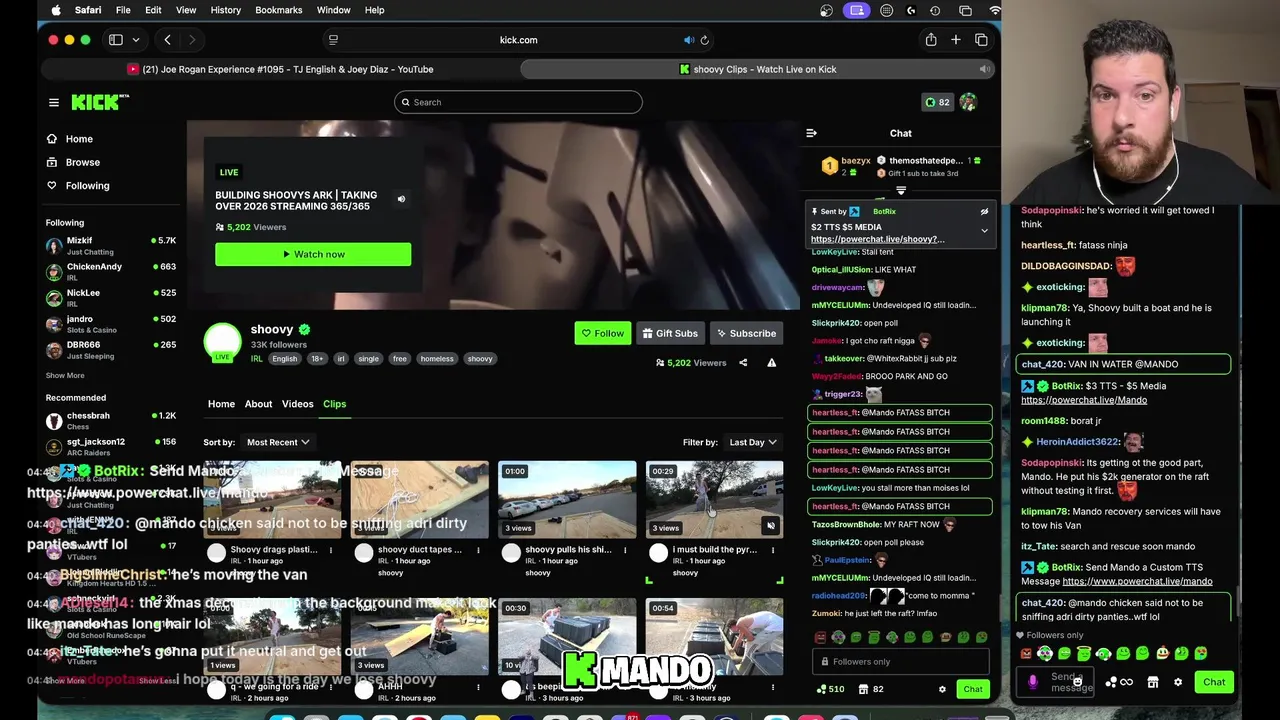1280x720 pixels.
Task: Collapse the left chat panel using the arrow icon
Action: click(811, 133)
